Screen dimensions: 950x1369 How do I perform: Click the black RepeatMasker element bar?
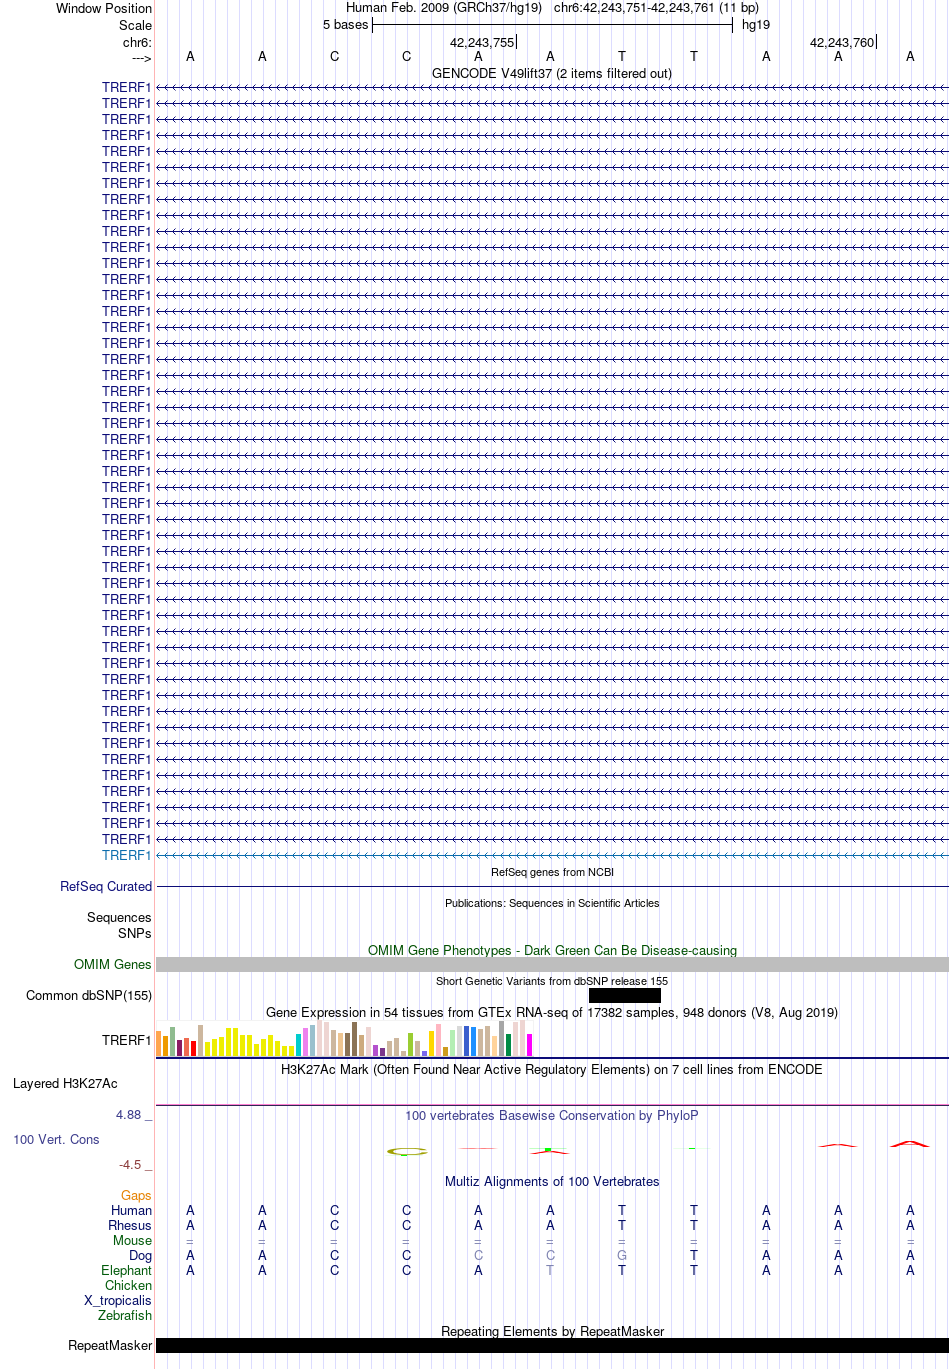pyautogui.click(x=552, y=1345)
